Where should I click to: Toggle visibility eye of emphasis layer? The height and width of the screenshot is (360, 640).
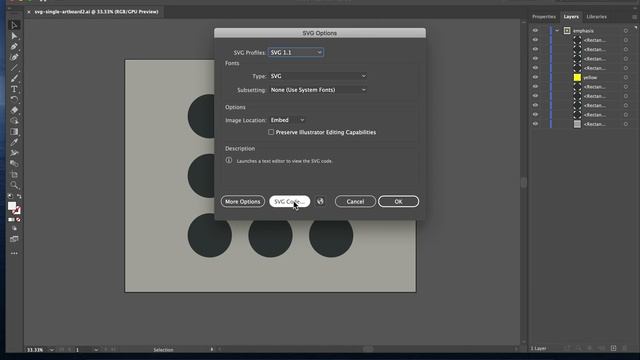click(x=535, y=31)
